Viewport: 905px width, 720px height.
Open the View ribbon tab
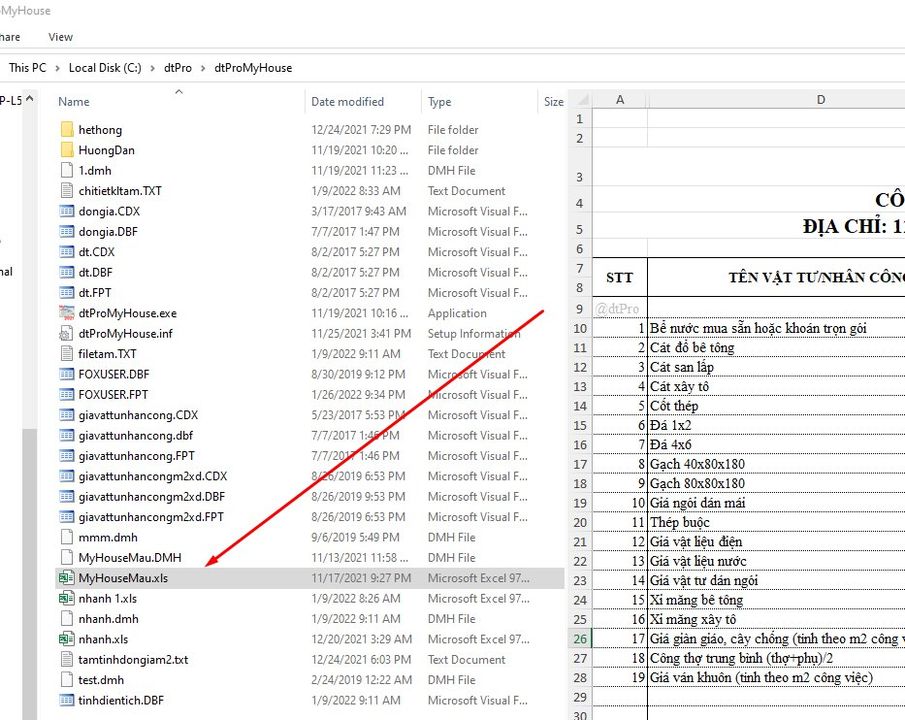[x=60, y=37]
